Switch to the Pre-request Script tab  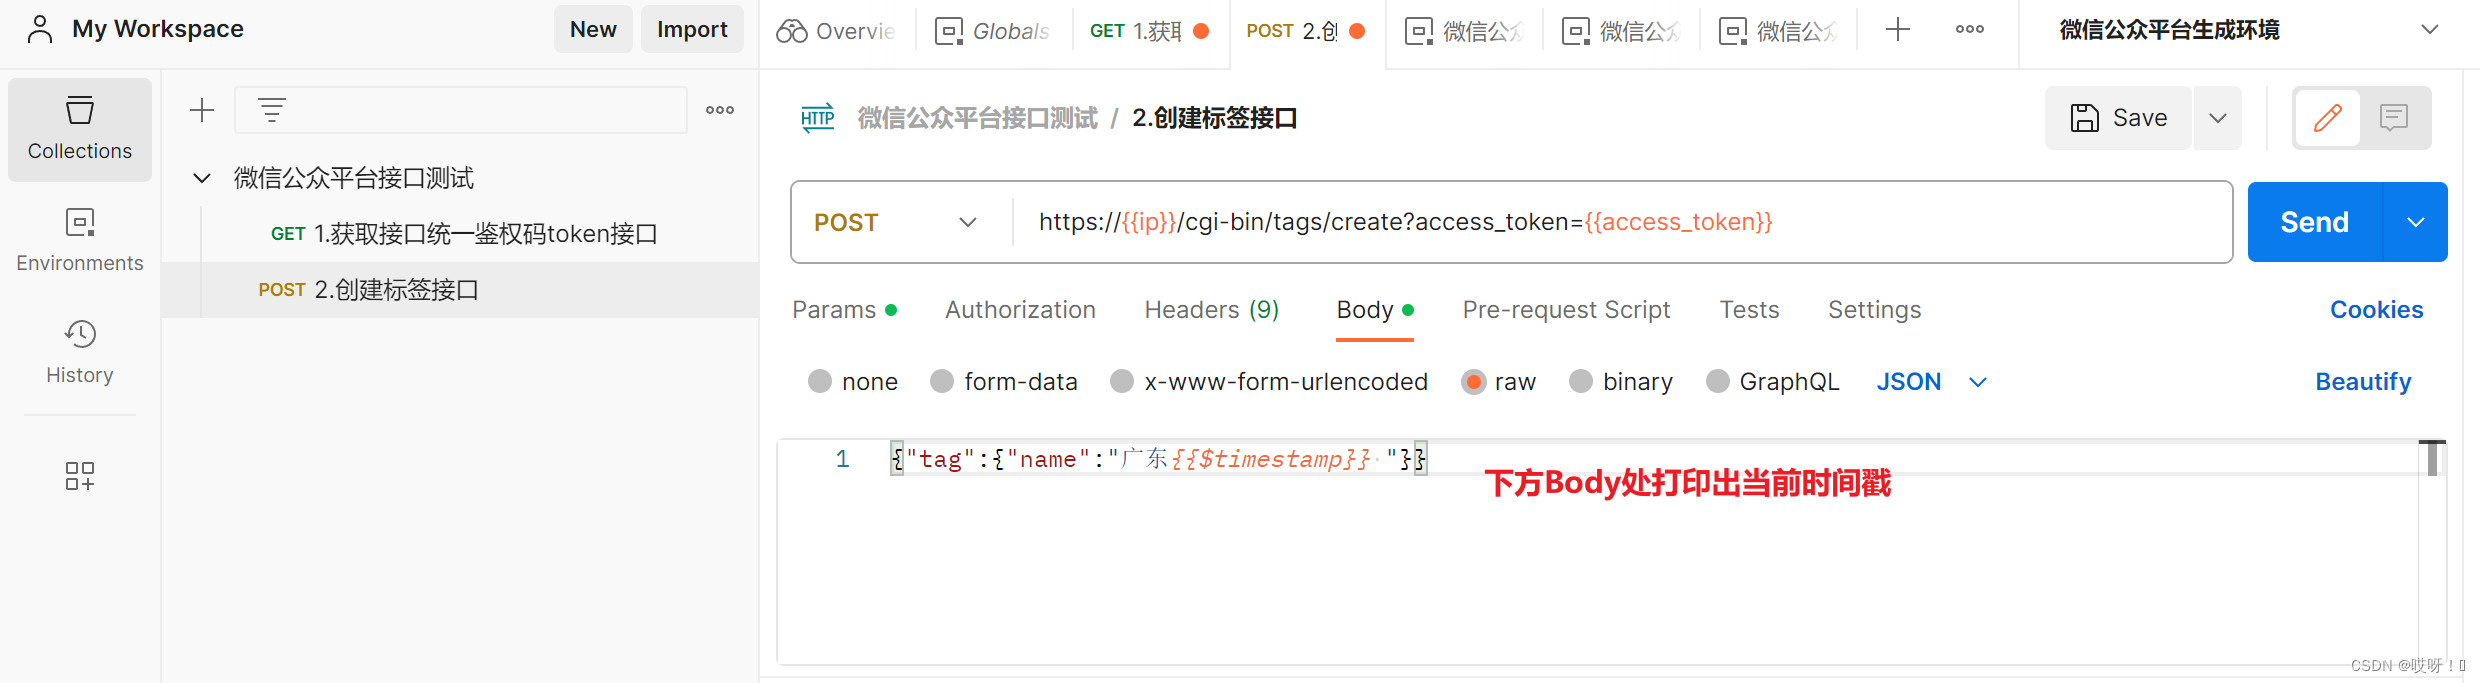[1566, 310]
